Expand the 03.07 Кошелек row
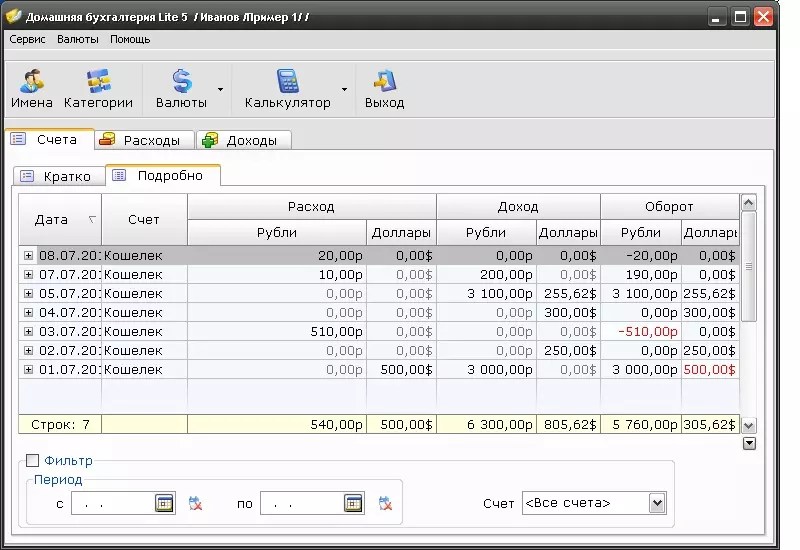The image size is (800, 550). click(x=29, y=332)
